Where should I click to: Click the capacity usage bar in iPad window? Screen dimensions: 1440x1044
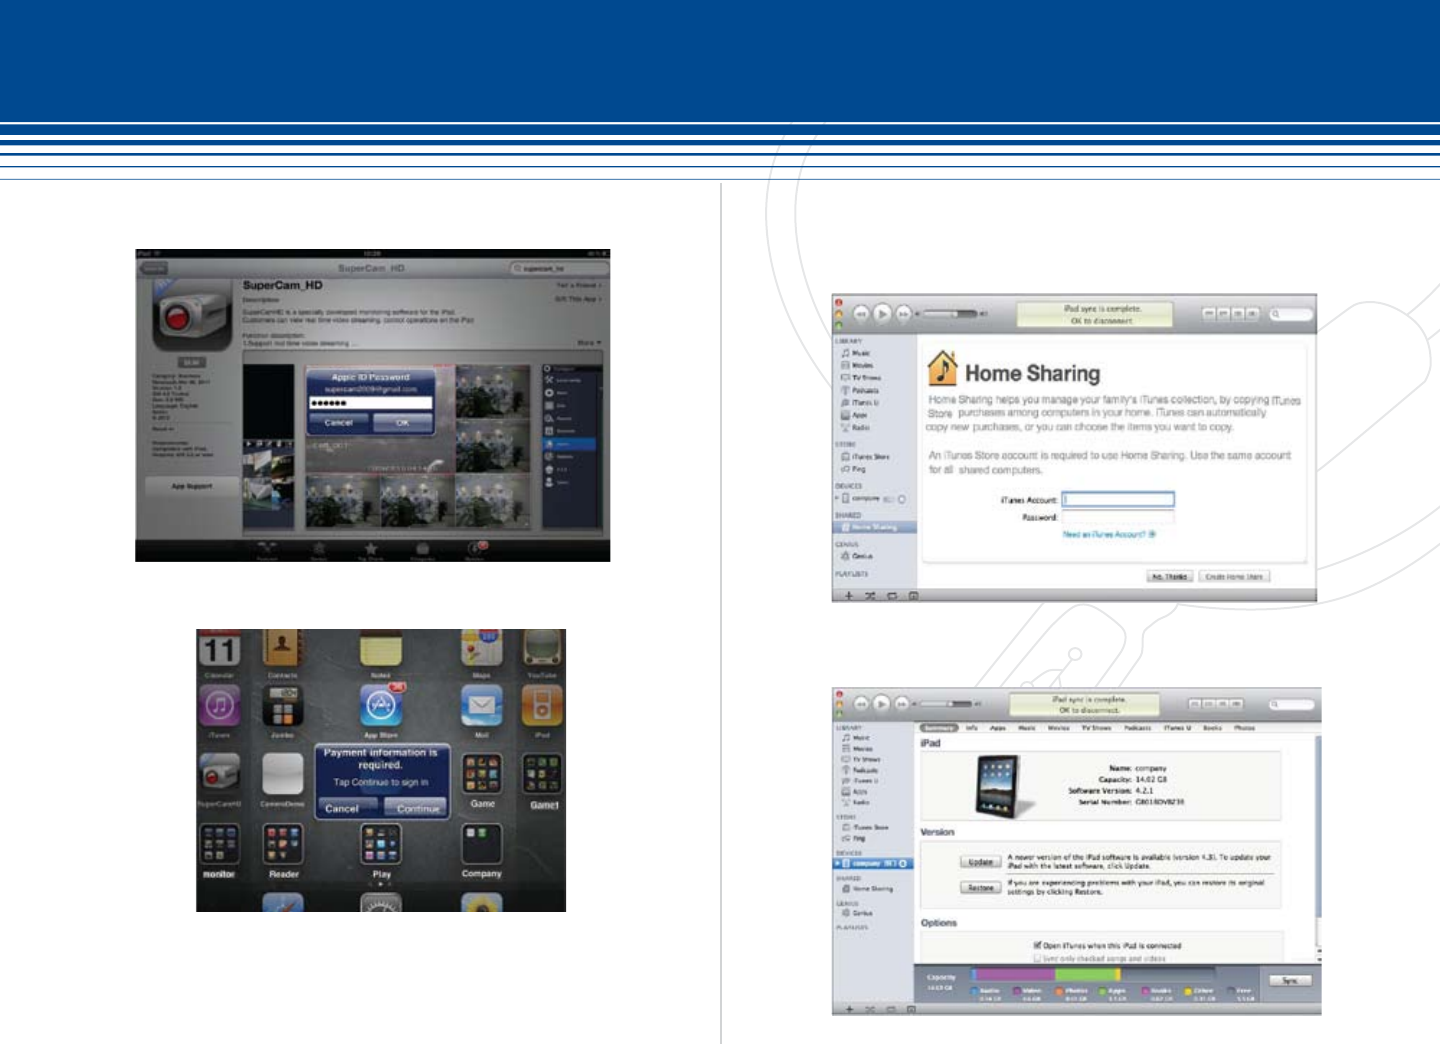(x=1093, y=974)
